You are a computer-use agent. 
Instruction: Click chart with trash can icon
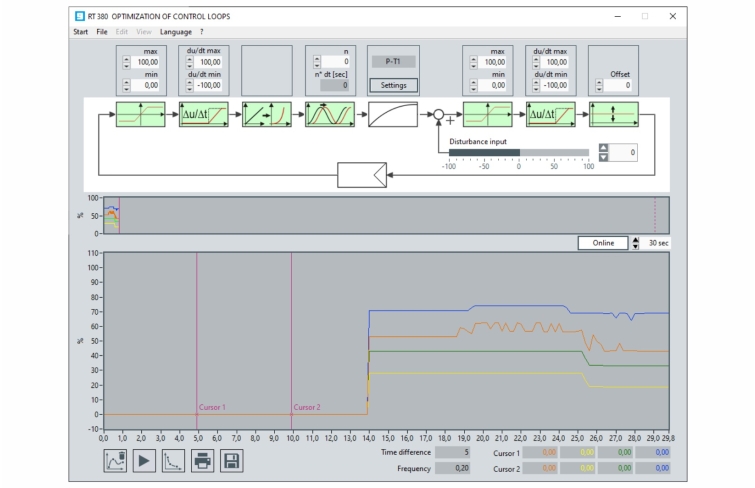click(x=115, y=461)
